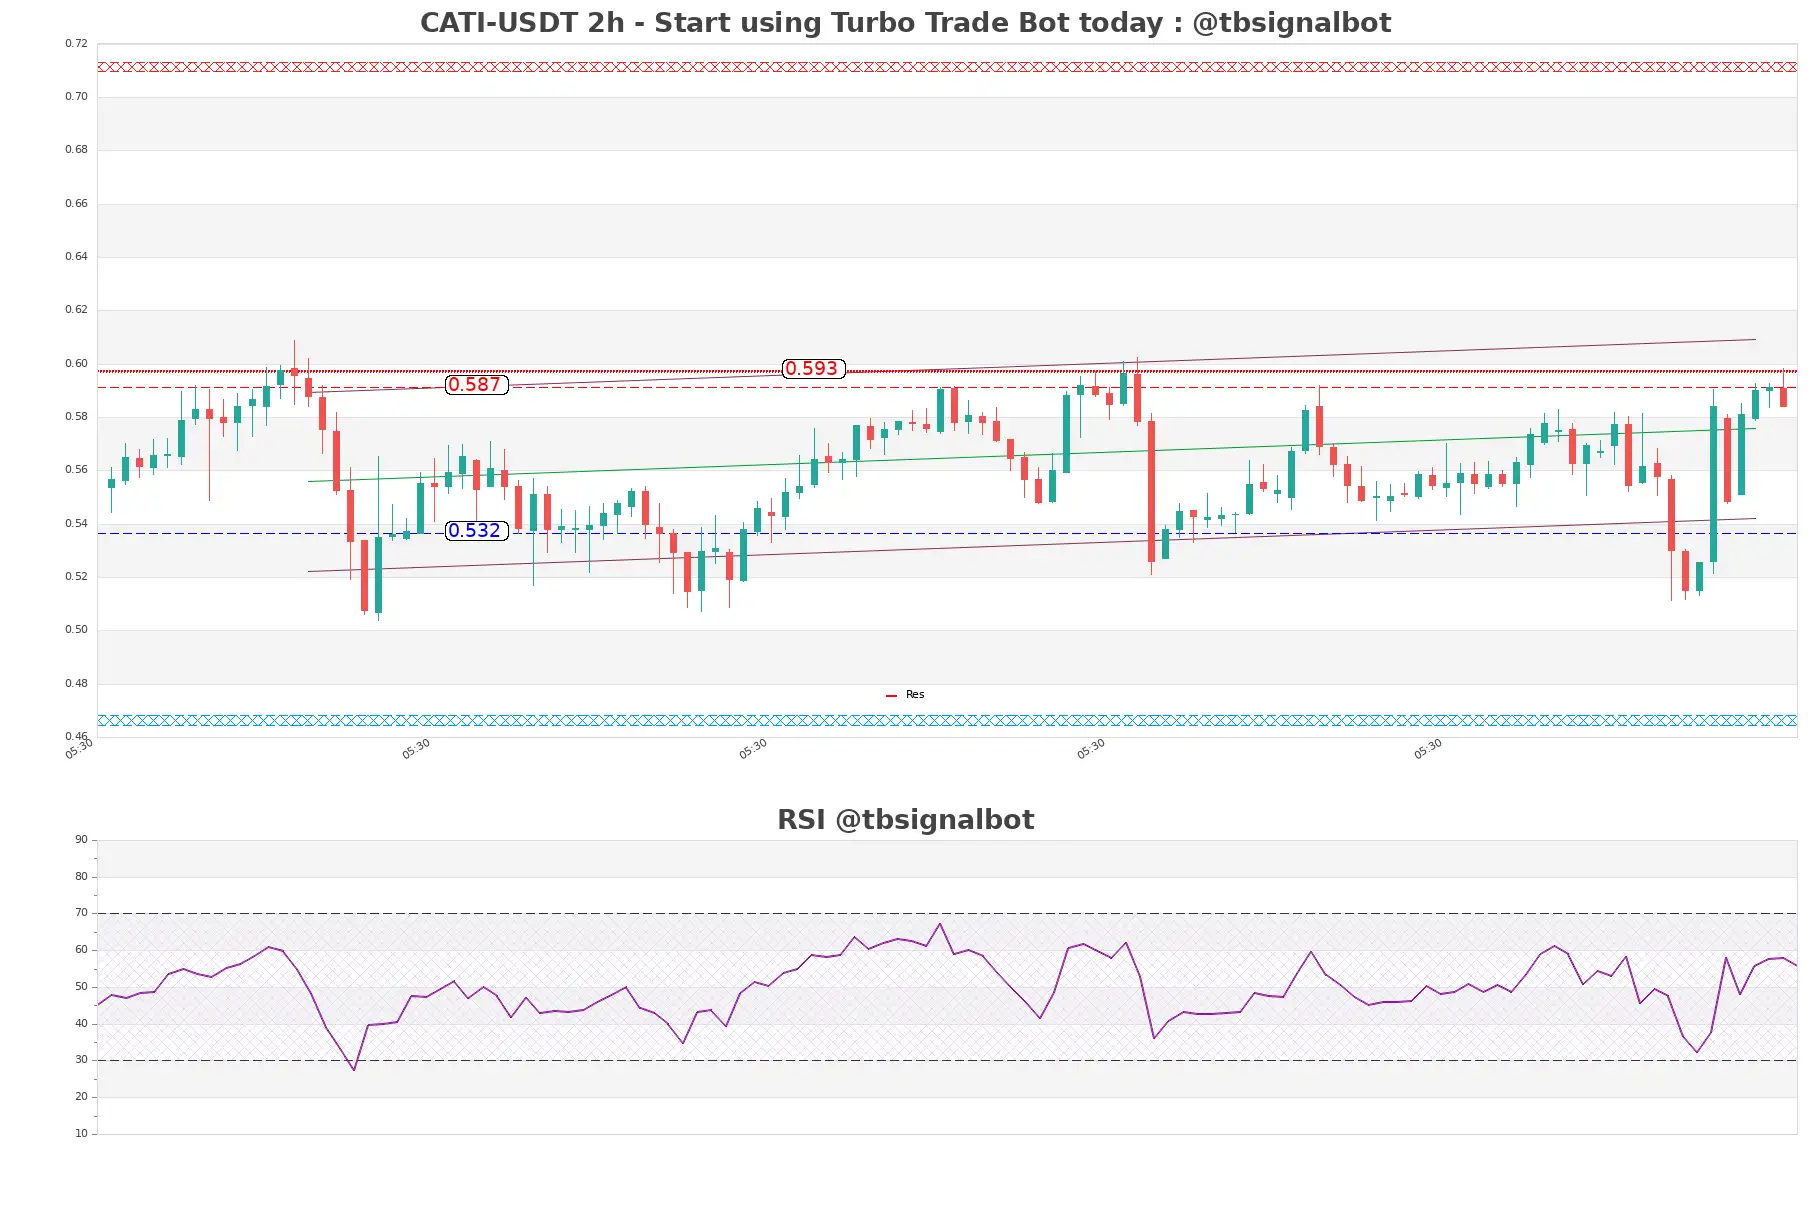
Task: Click the 0.50 price axis label
Action: (76, 630)
